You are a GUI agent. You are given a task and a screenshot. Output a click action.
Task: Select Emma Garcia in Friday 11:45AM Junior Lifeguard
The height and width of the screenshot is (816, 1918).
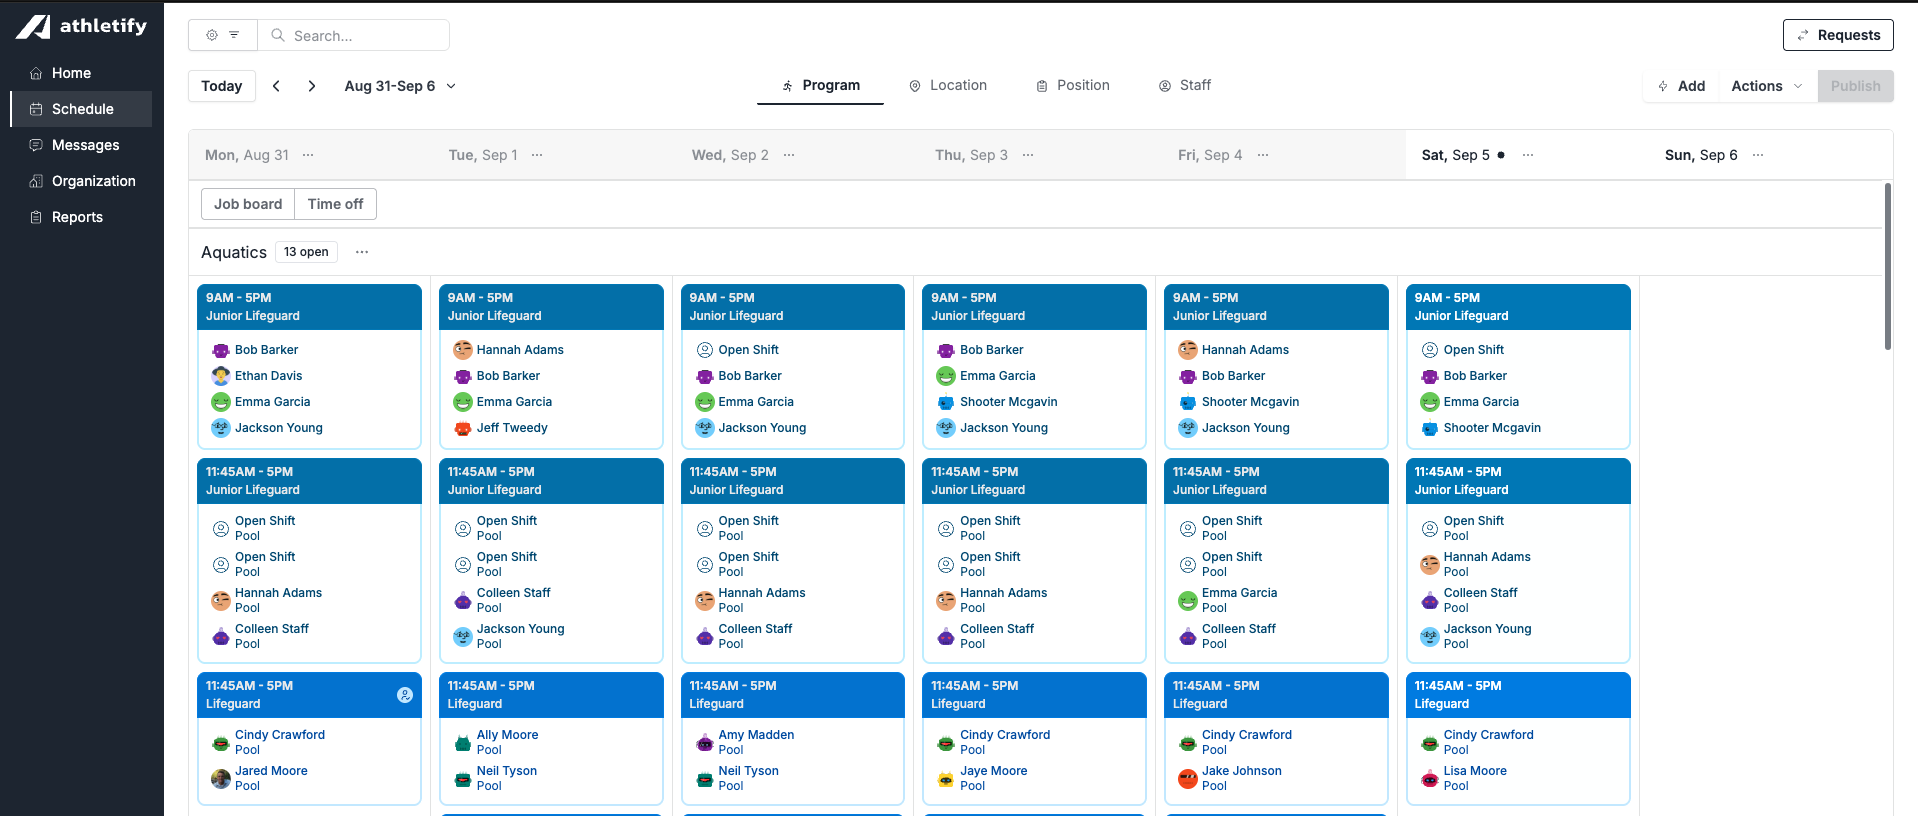[1239, 600]
